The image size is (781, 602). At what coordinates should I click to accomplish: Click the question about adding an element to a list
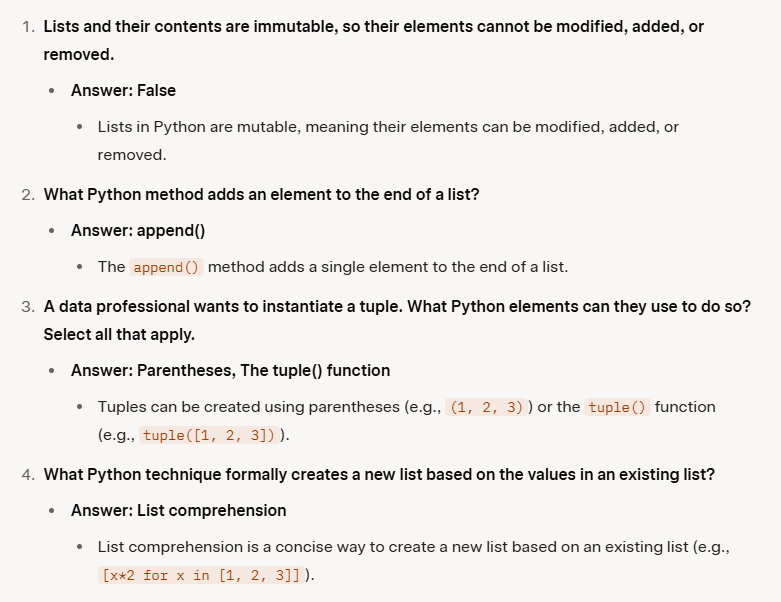261,194
